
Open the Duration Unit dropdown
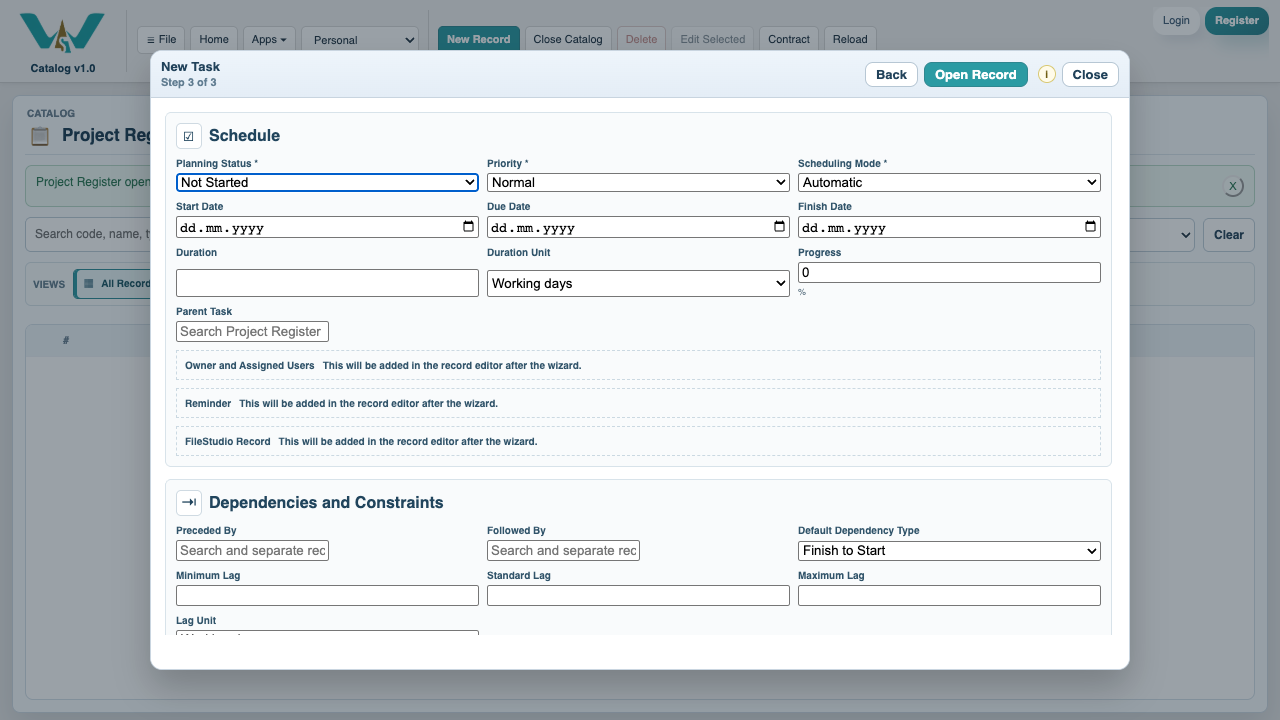638,283
